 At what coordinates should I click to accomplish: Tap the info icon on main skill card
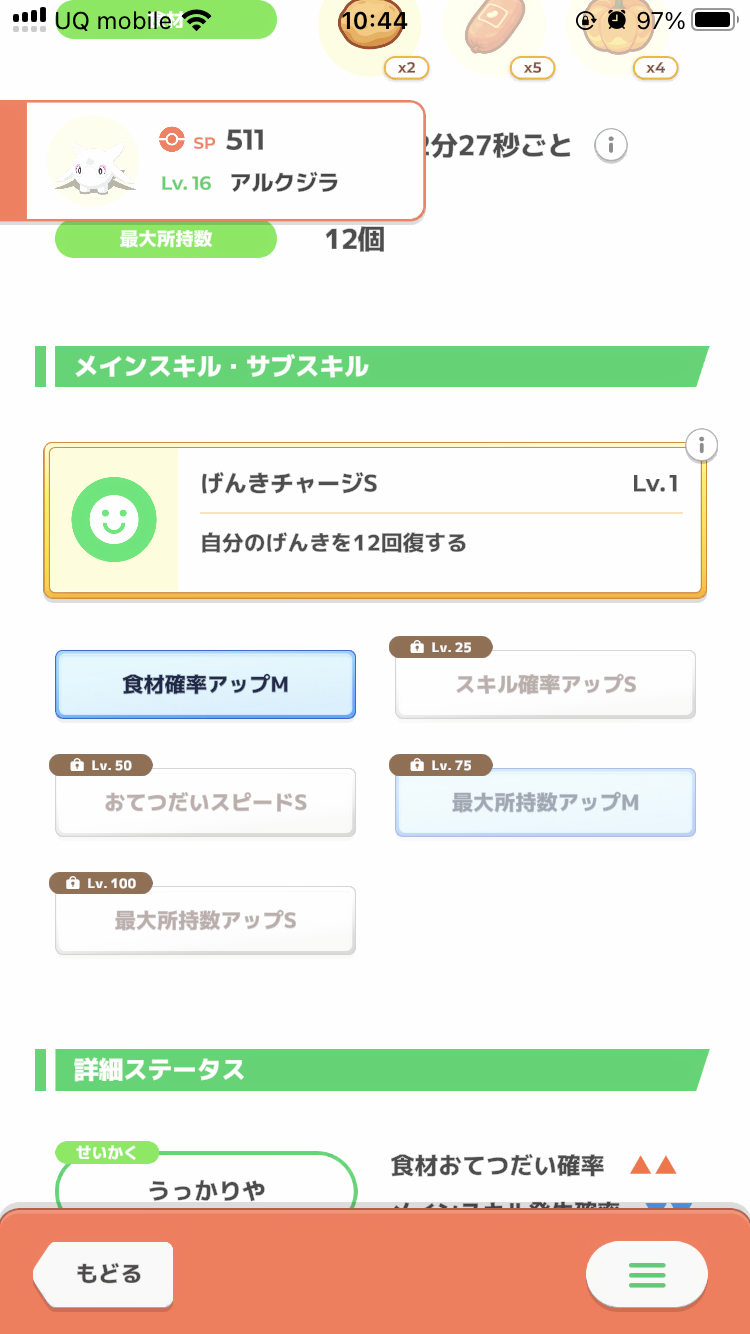[x=703, y=444]
